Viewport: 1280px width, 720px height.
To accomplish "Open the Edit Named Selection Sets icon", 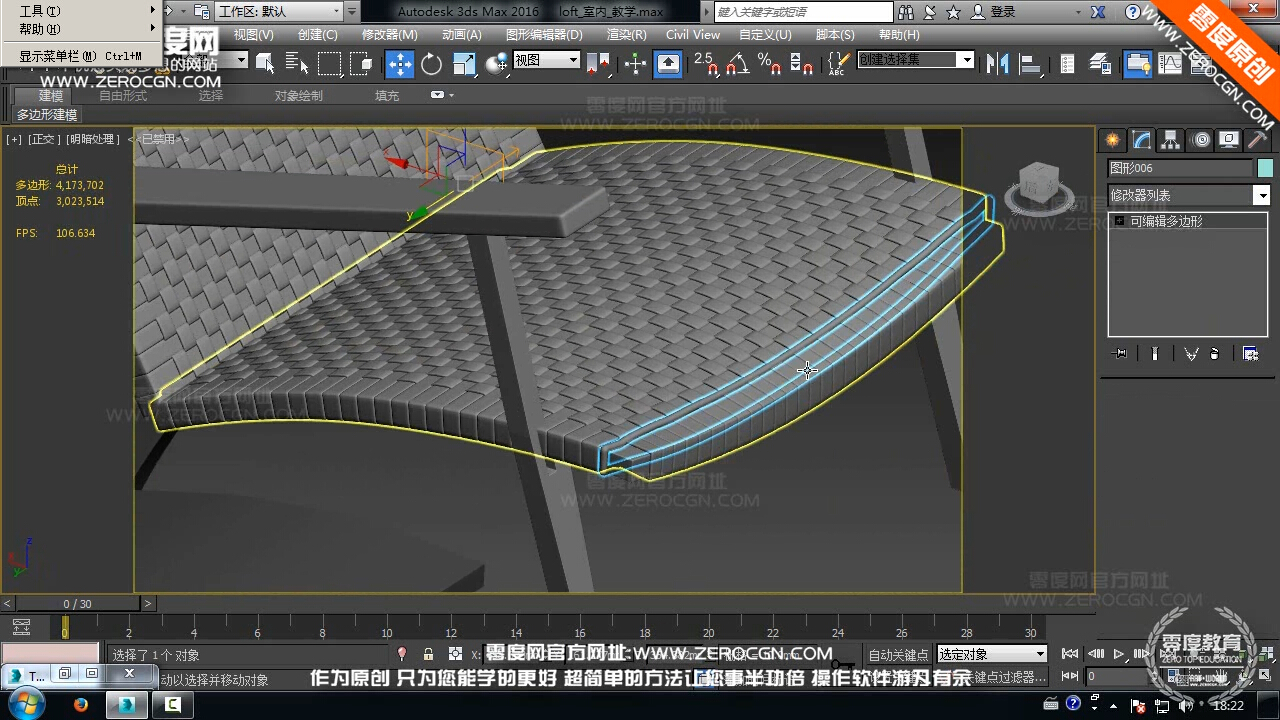I will [x=837, y=64].
